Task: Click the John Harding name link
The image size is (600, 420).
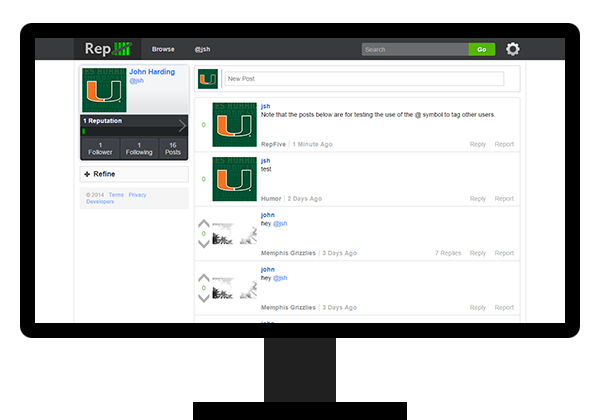Action: click(152, 72)
